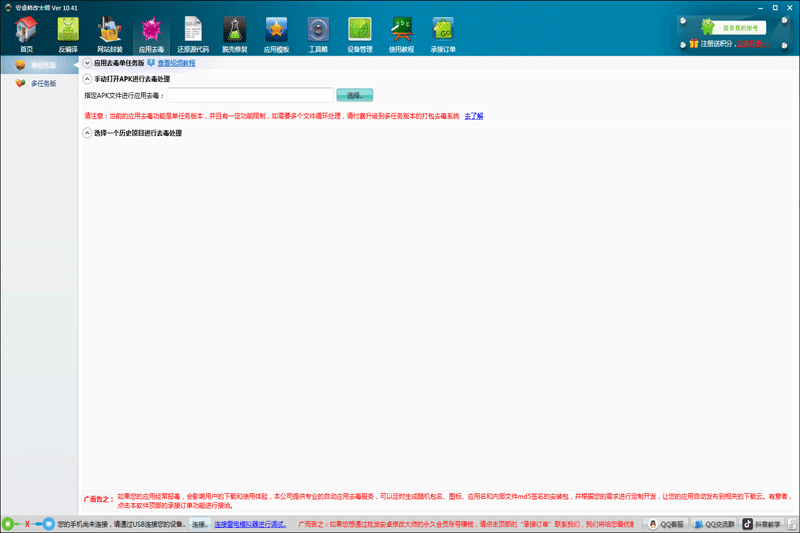Open the 首页 home icon in toolbar
Viewport: 800px width, 533px height.
[26, 34]
